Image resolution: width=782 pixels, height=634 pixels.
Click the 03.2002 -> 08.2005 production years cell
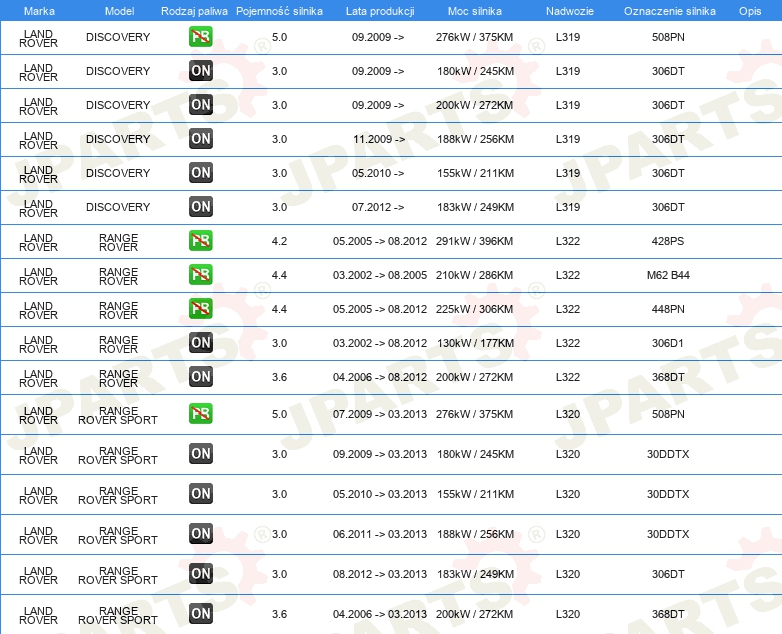click(380, 275)
